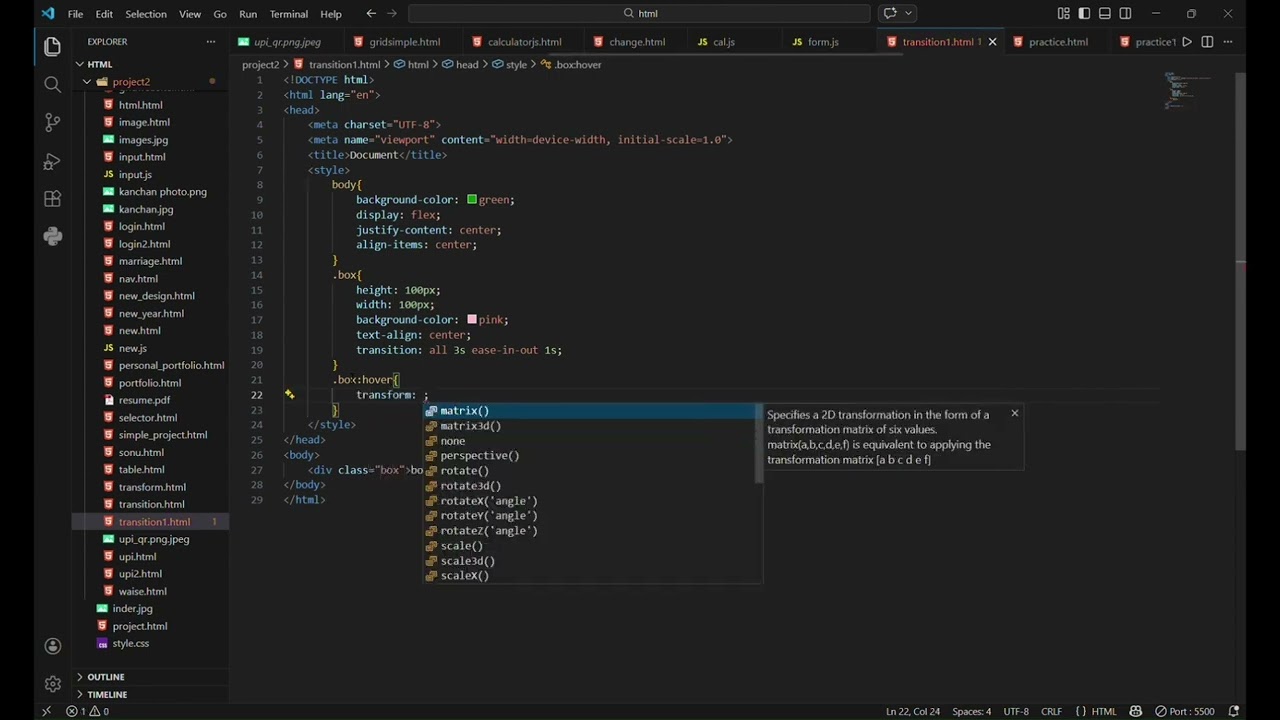Close the suggestion details popup
The image size is (1280, 720).
[1014, 413]
